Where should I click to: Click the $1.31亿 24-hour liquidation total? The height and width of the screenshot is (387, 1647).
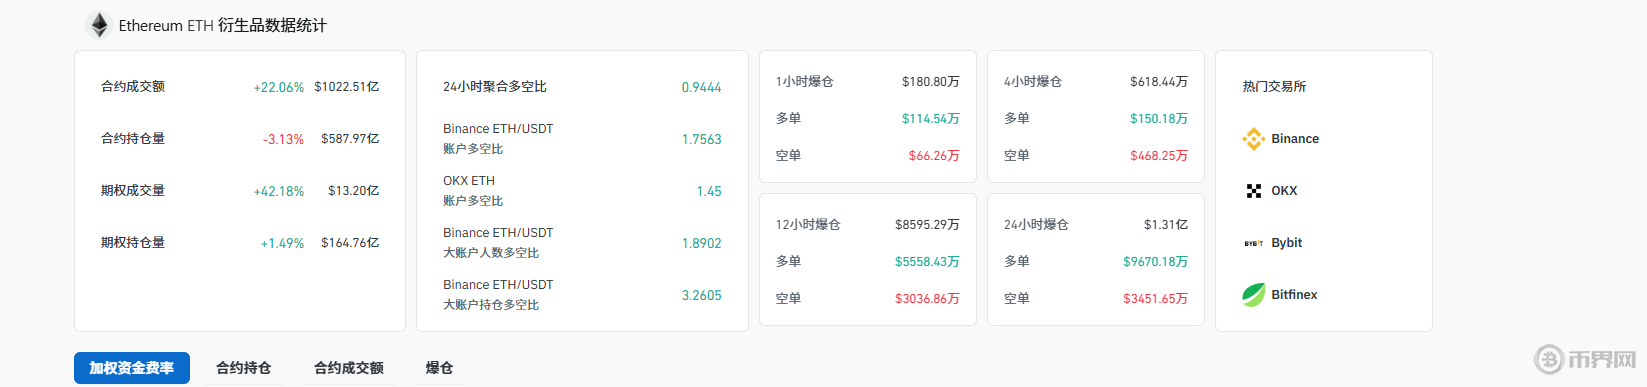click(1166, 225)
